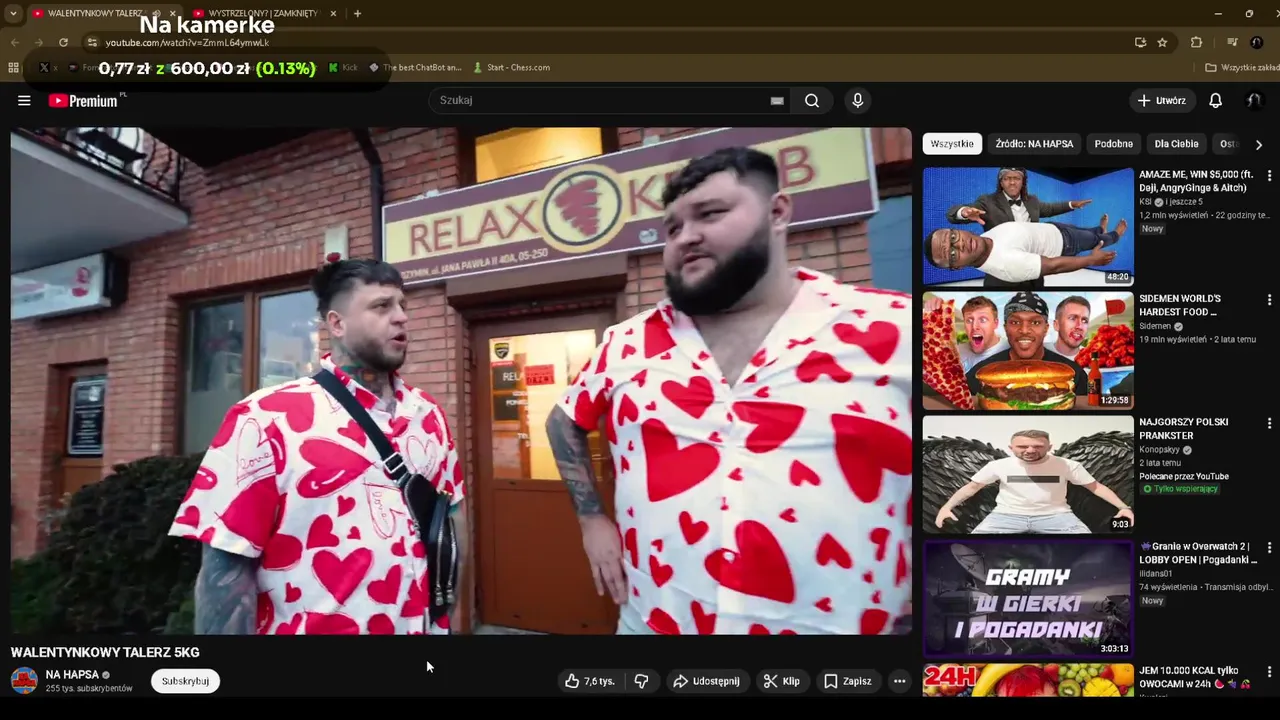Go back in browser history

point(14,42)
